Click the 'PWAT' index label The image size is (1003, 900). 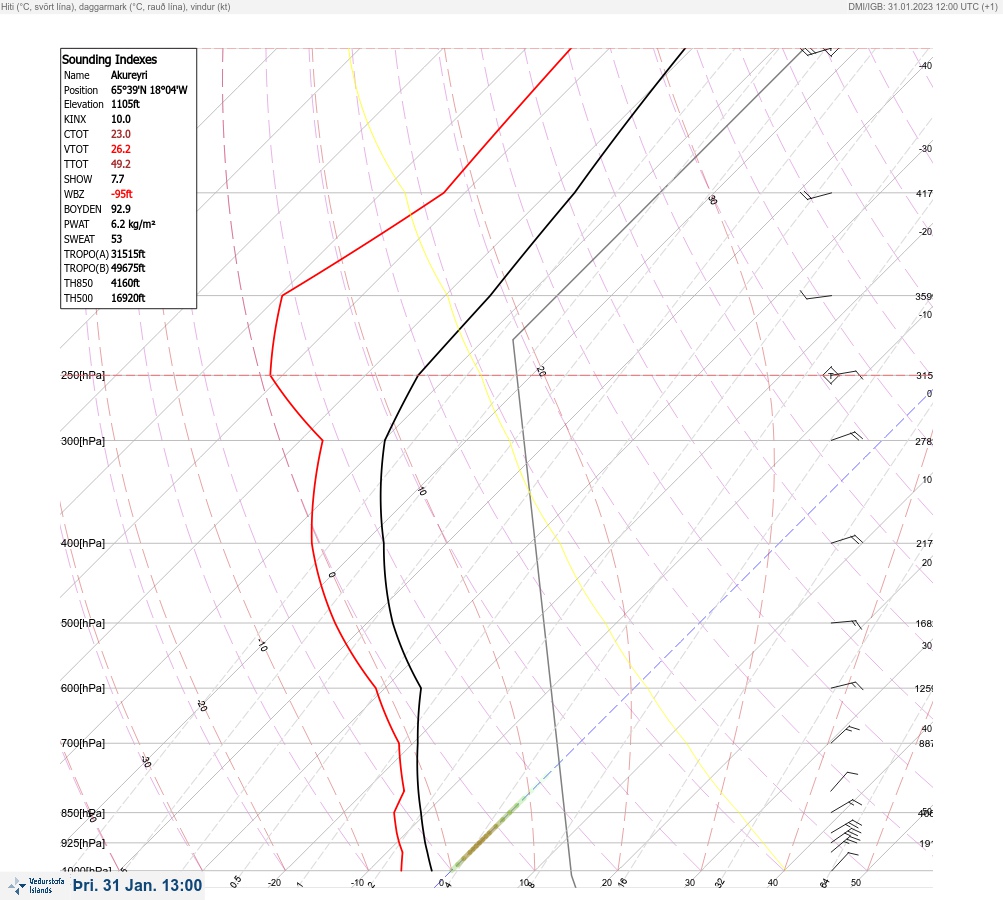point(77,225)
